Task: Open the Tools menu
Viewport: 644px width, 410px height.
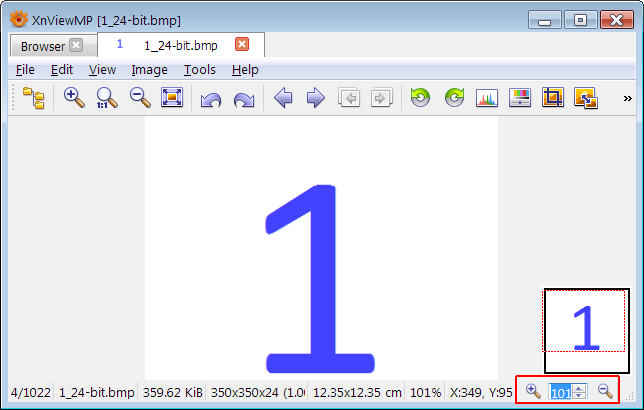Action: click(200, 70)
